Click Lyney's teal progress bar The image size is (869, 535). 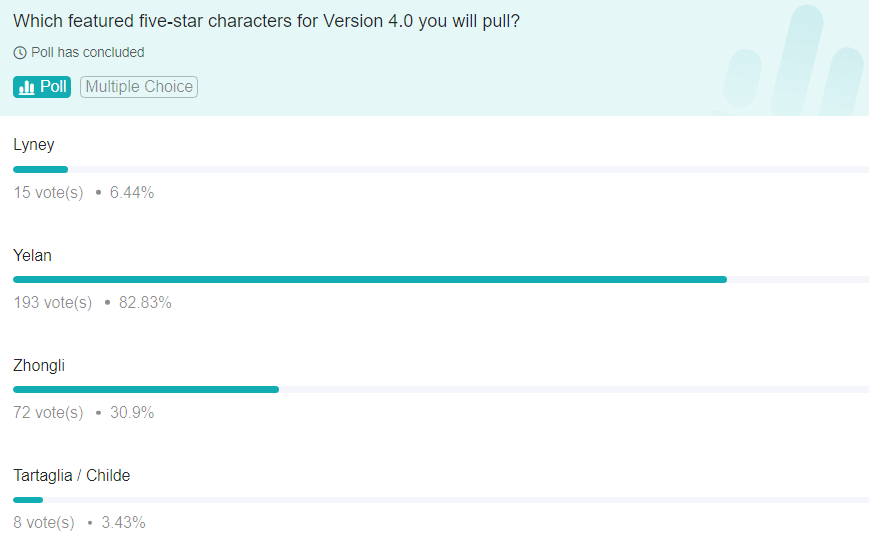(x=40, y=169)
